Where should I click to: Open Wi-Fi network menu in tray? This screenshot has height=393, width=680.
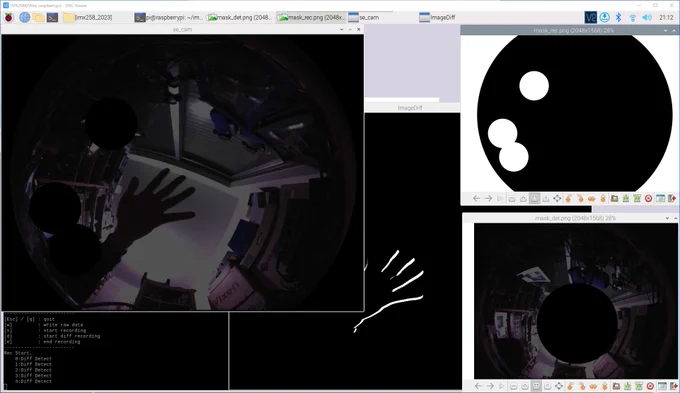pyautogui.click(x=633, y=17)
